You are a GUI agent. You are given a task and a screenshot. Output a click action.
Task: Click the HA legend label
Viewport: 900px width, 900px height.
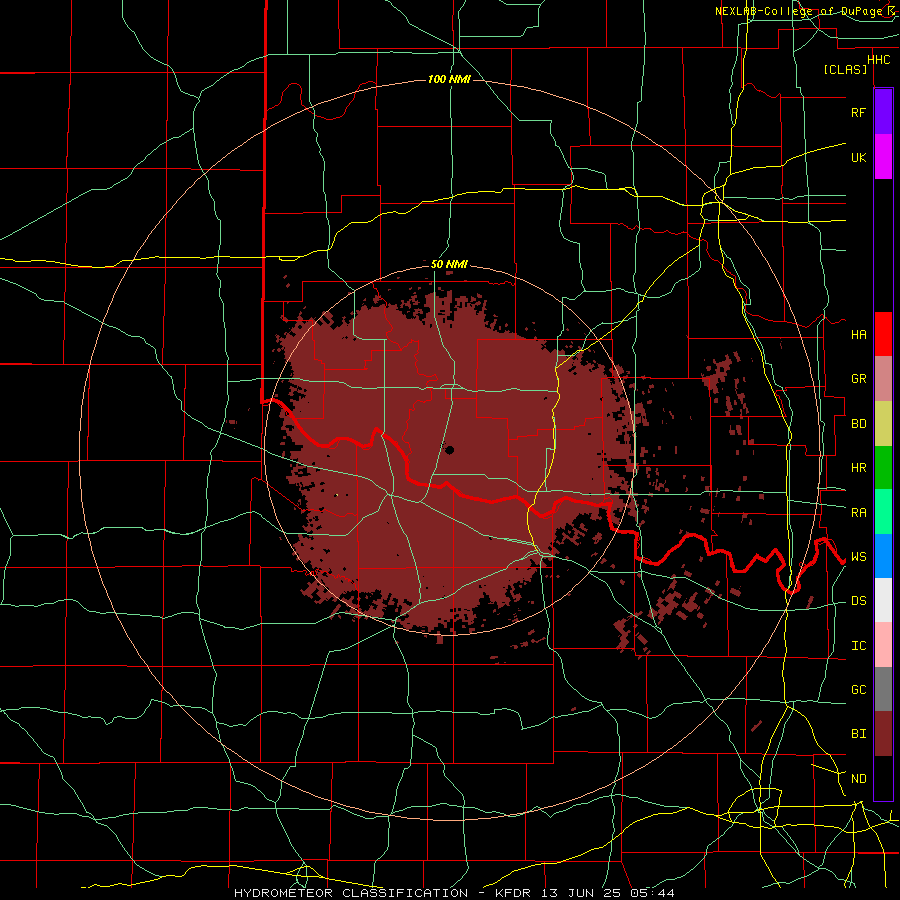click(x=858, y=334)
